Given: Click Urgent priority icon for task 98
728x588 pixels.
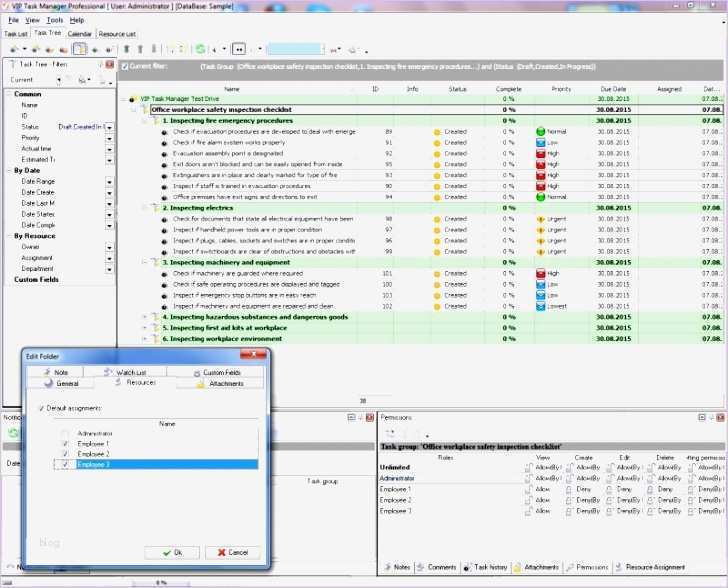Looking at the screenshot, I should (x=540, y=219).
